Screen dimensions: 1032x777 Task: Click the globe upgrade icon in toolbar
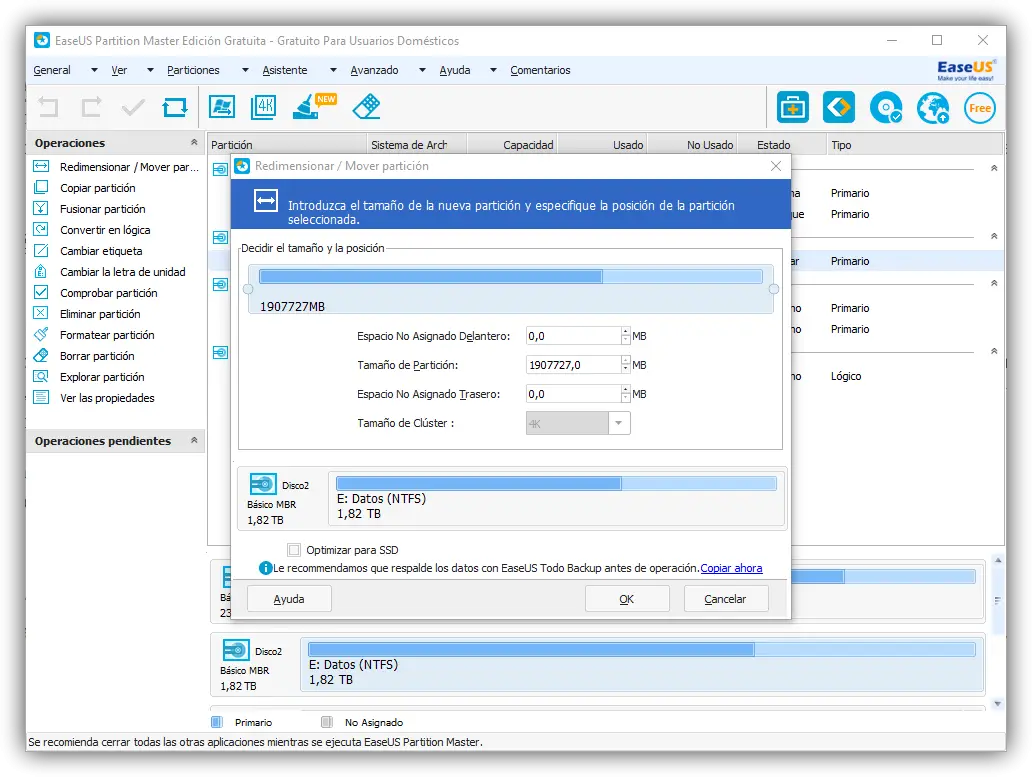(x=933, y=108)
